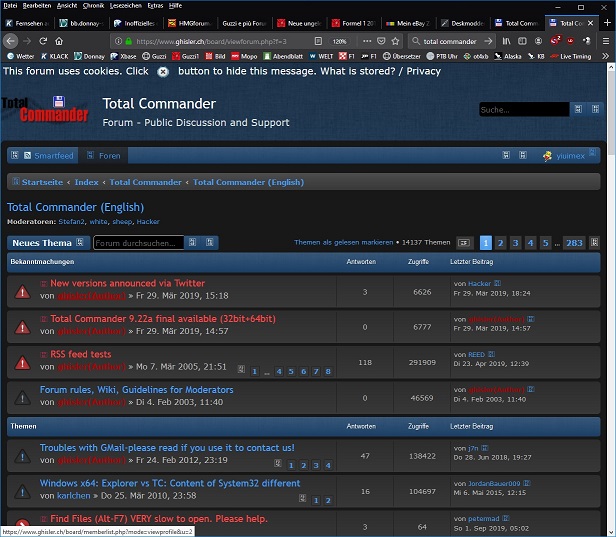Go to page 8 of RSS feed tests

328,371
